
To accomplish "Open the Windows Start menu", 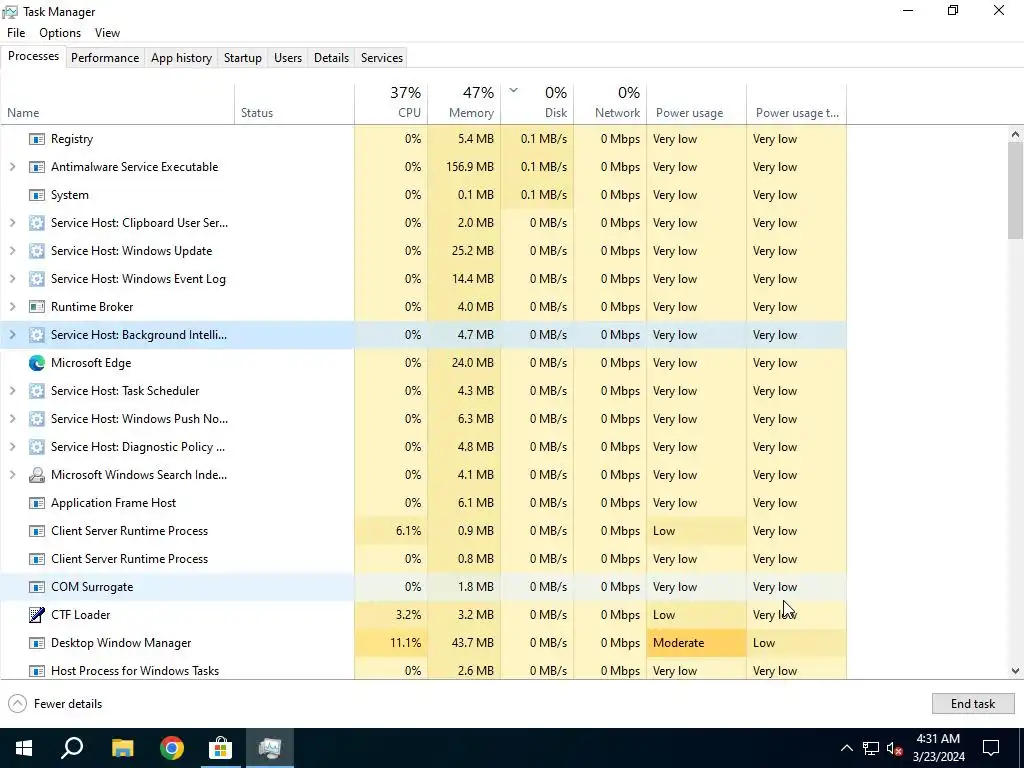I will [24, 748].
